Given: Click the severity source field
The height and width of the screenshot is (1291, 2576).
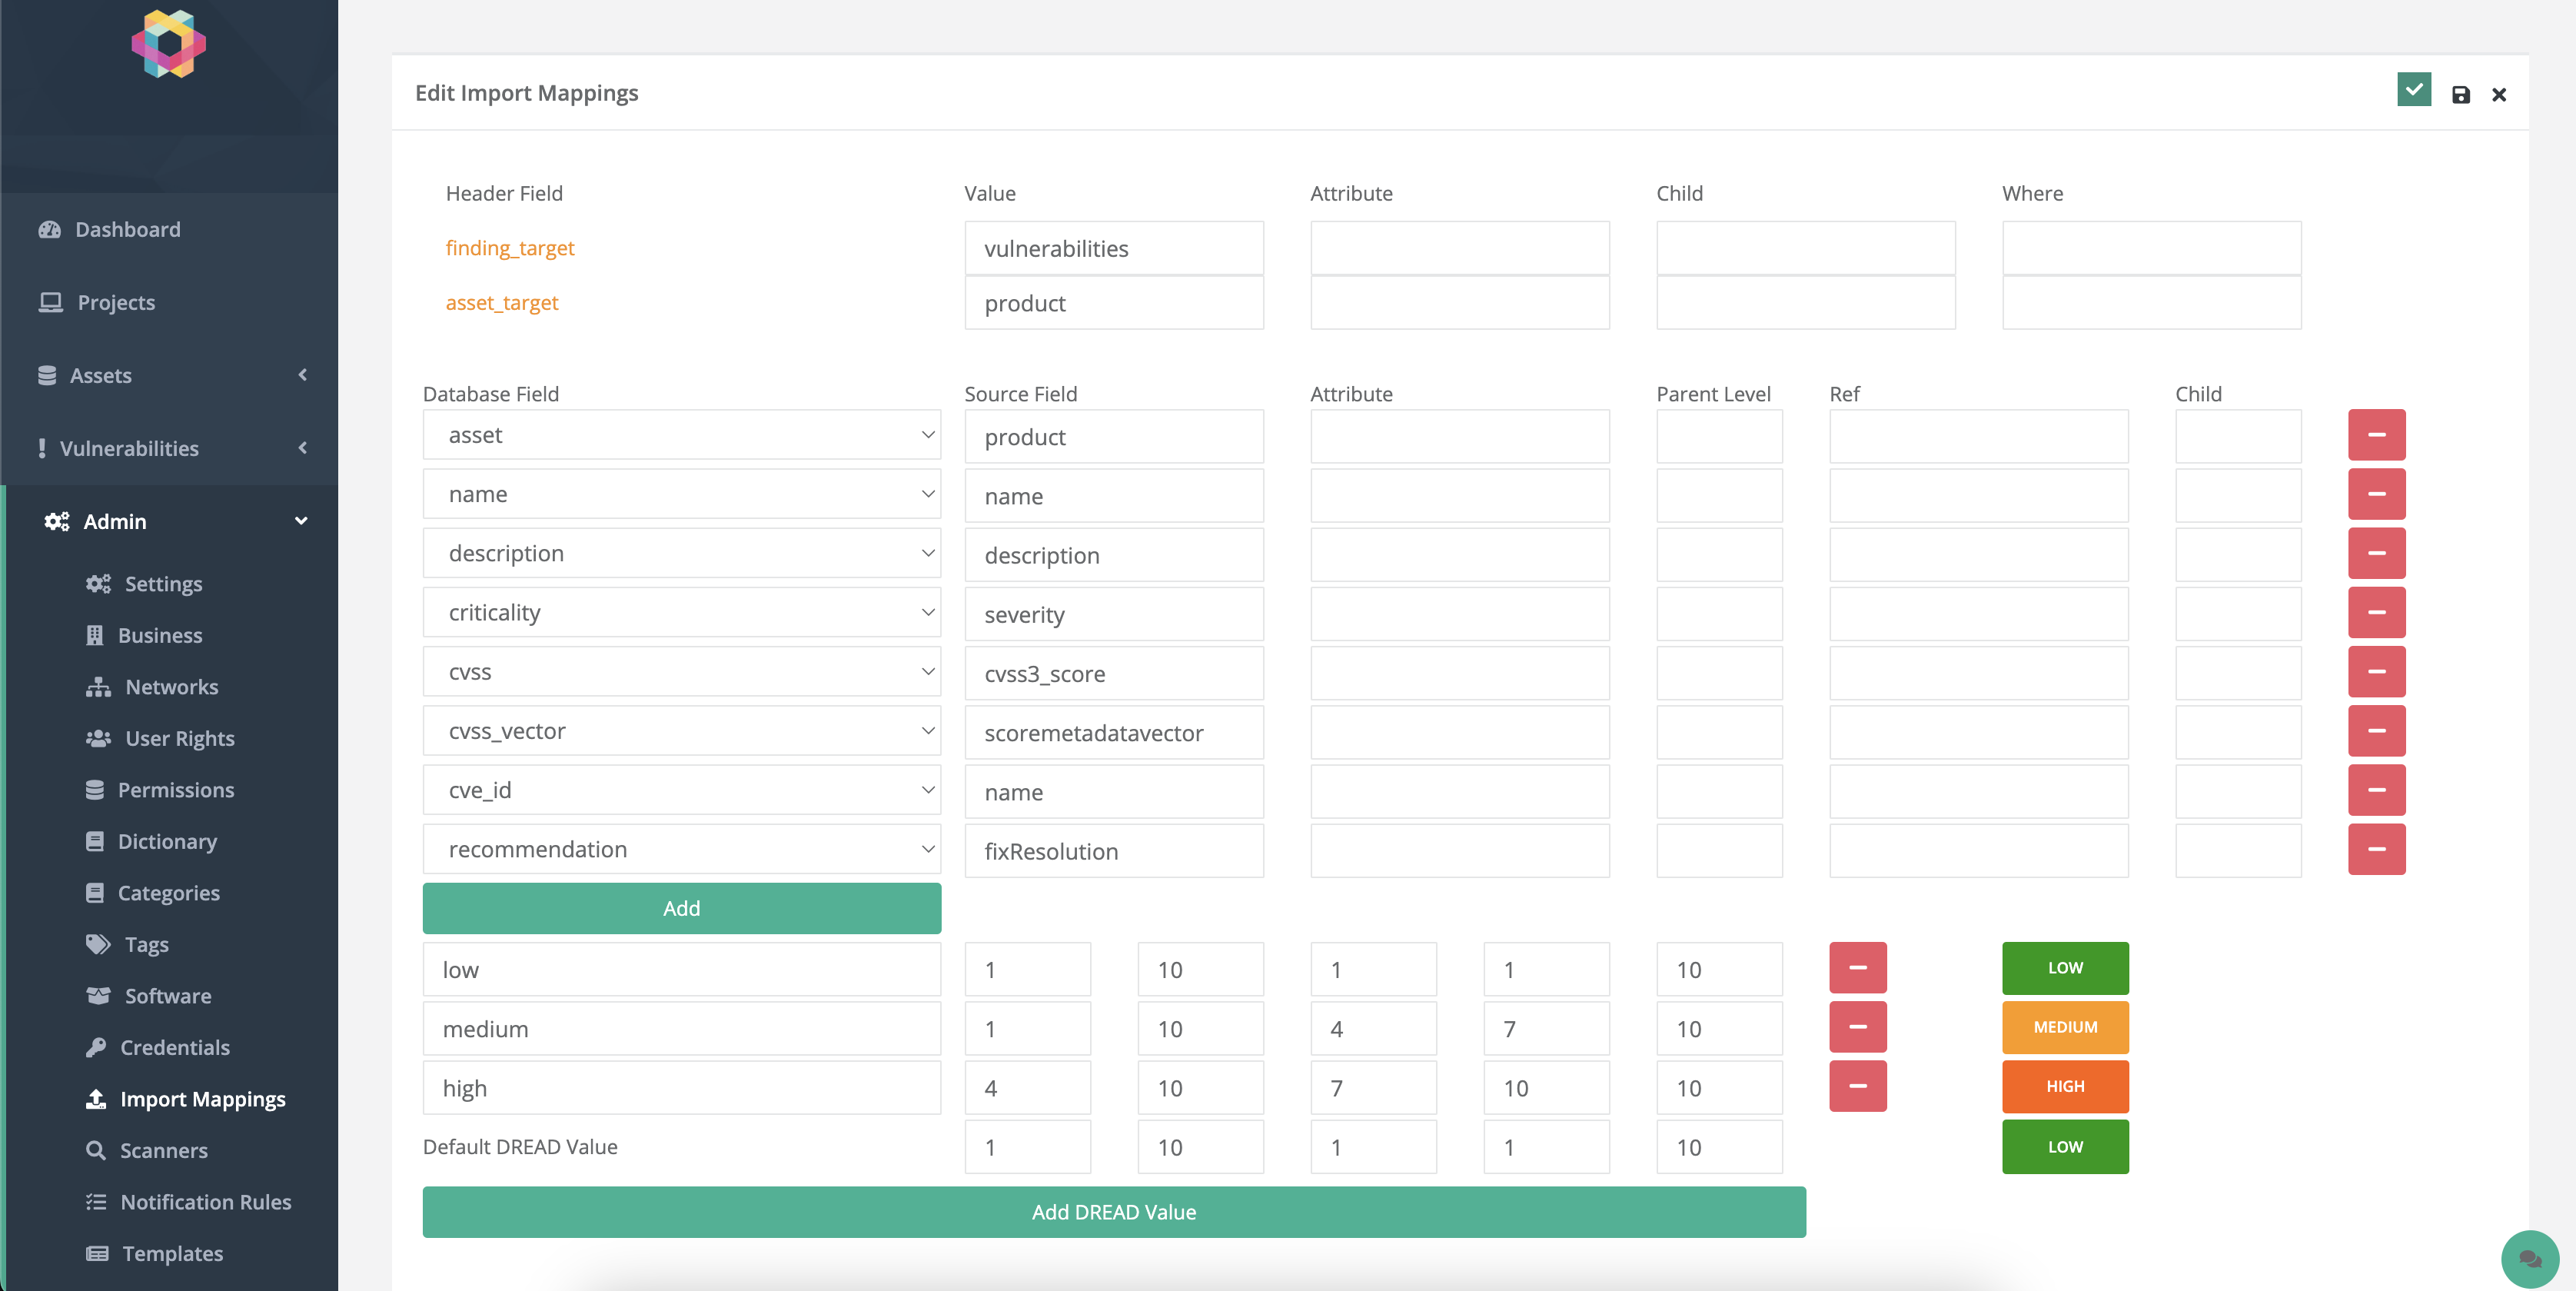Looking at the screenshot, I should (1114, 614).
